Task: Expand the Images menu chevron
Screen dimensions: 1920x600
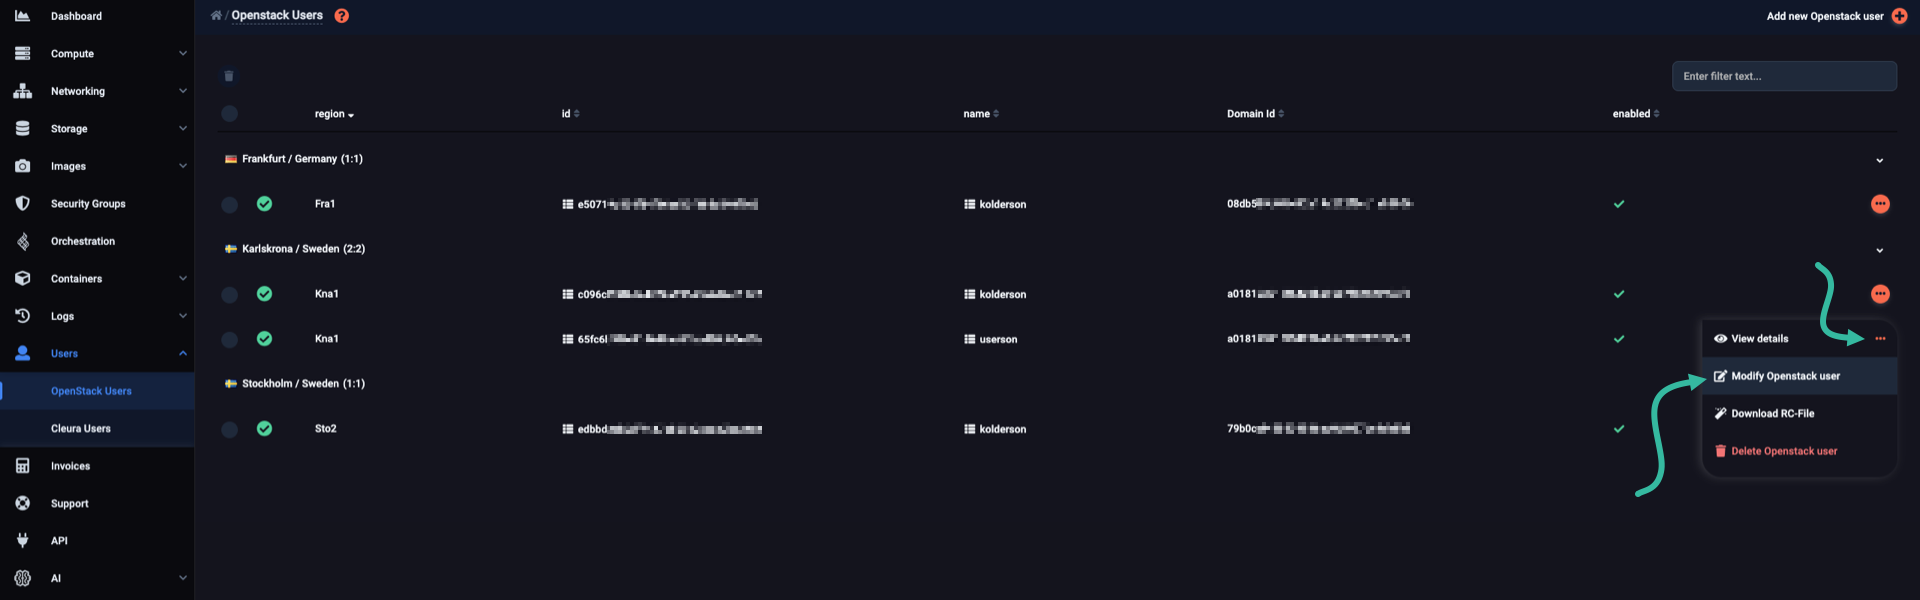Action: coord(183,166)
